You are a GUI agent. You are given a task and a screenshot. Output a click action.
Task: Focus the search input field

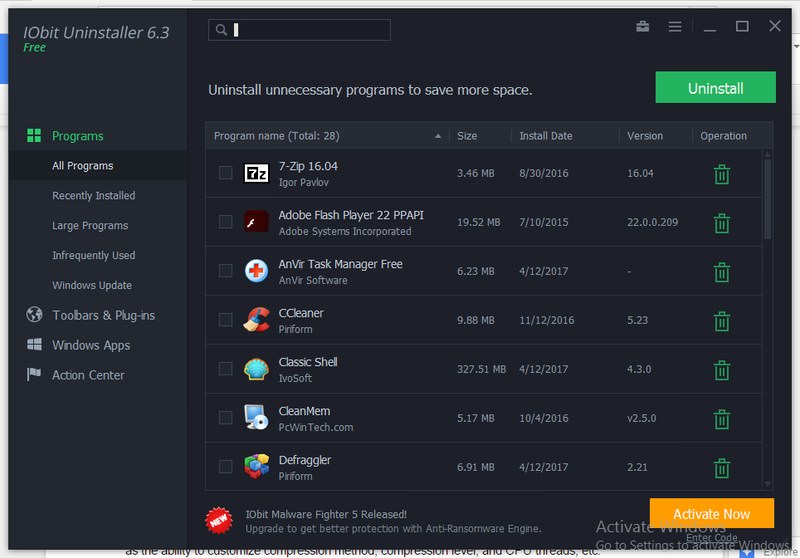click(299, 30)
